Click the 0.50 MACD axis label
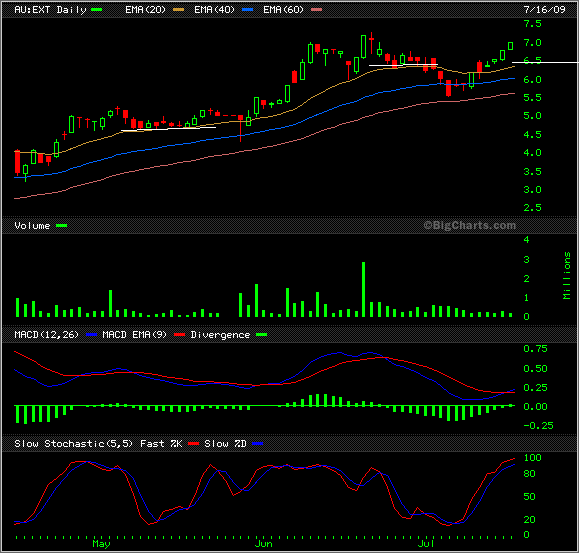Screen dimensions: 579x553 tap(535, 369)
